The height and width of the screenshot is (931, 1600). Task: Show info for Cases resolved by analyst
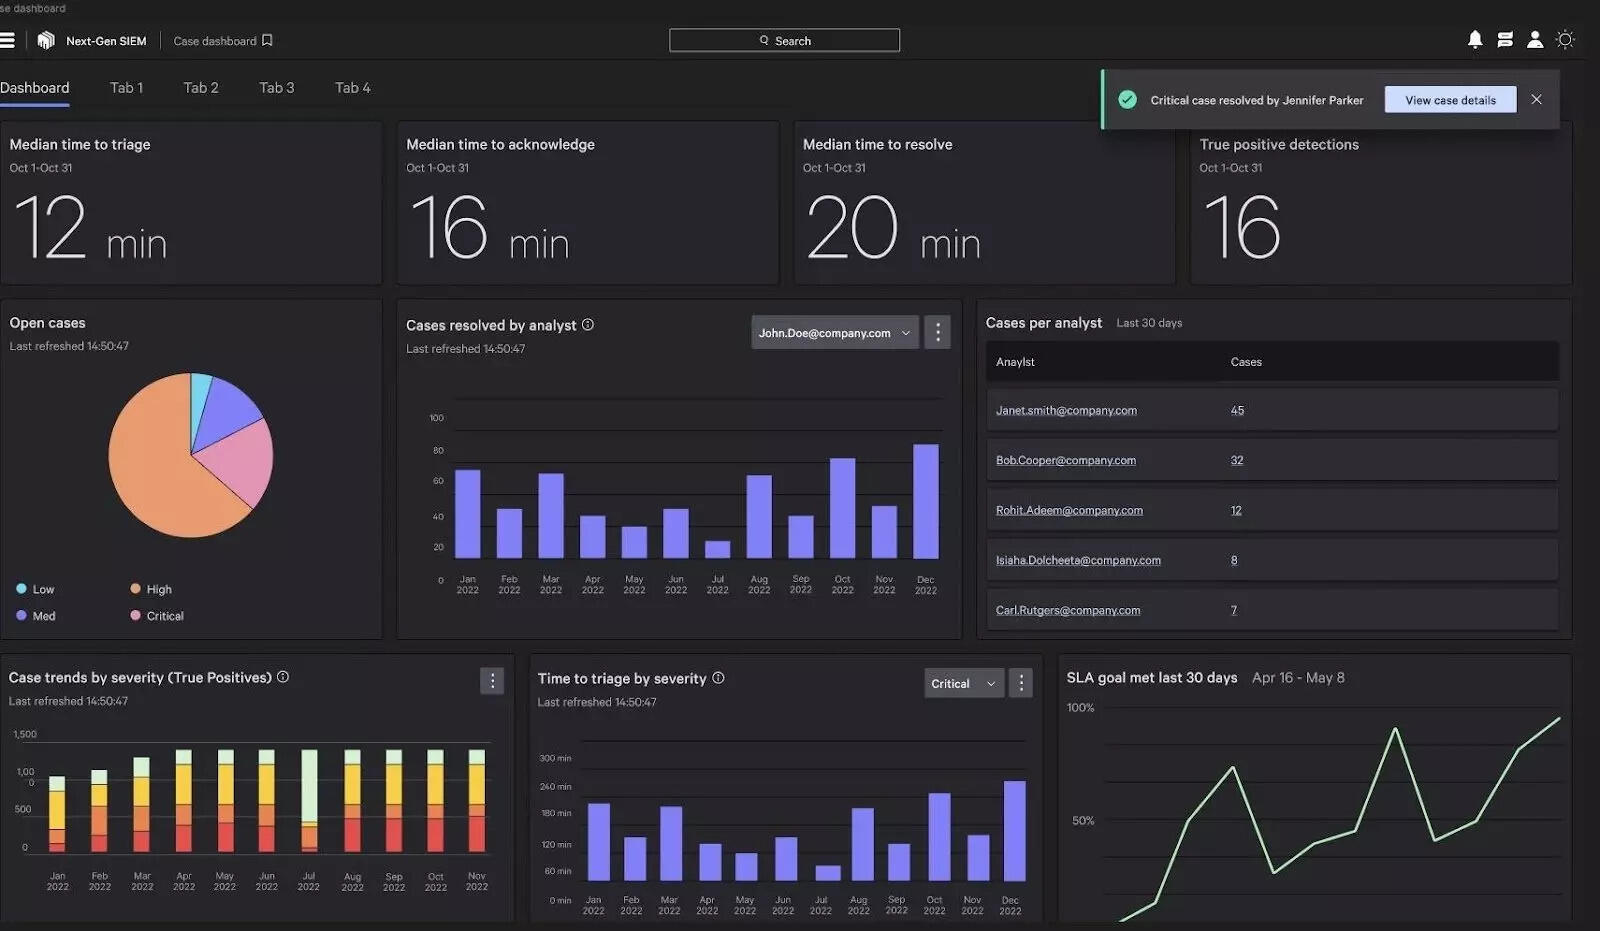point(588,325)
